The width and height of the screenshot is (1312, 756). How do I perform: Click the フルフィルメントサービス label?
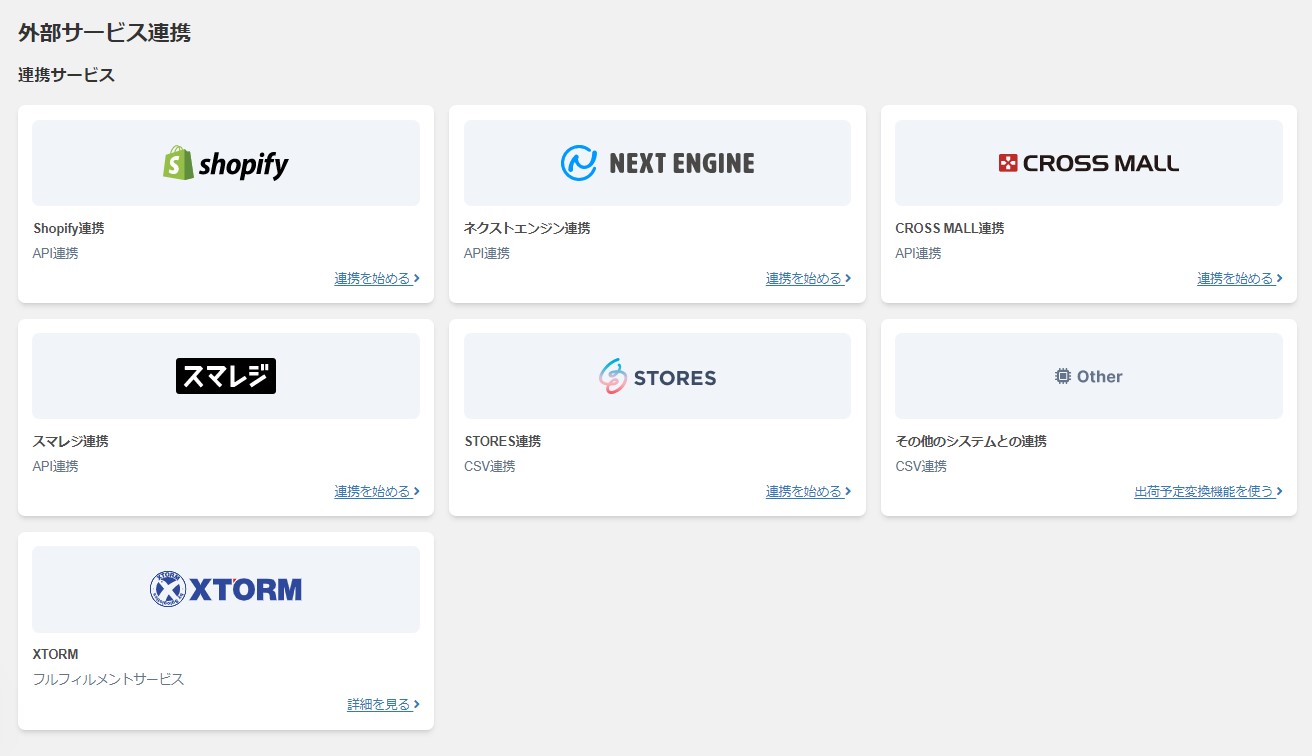pyautogui.click(x=108, y=679)
